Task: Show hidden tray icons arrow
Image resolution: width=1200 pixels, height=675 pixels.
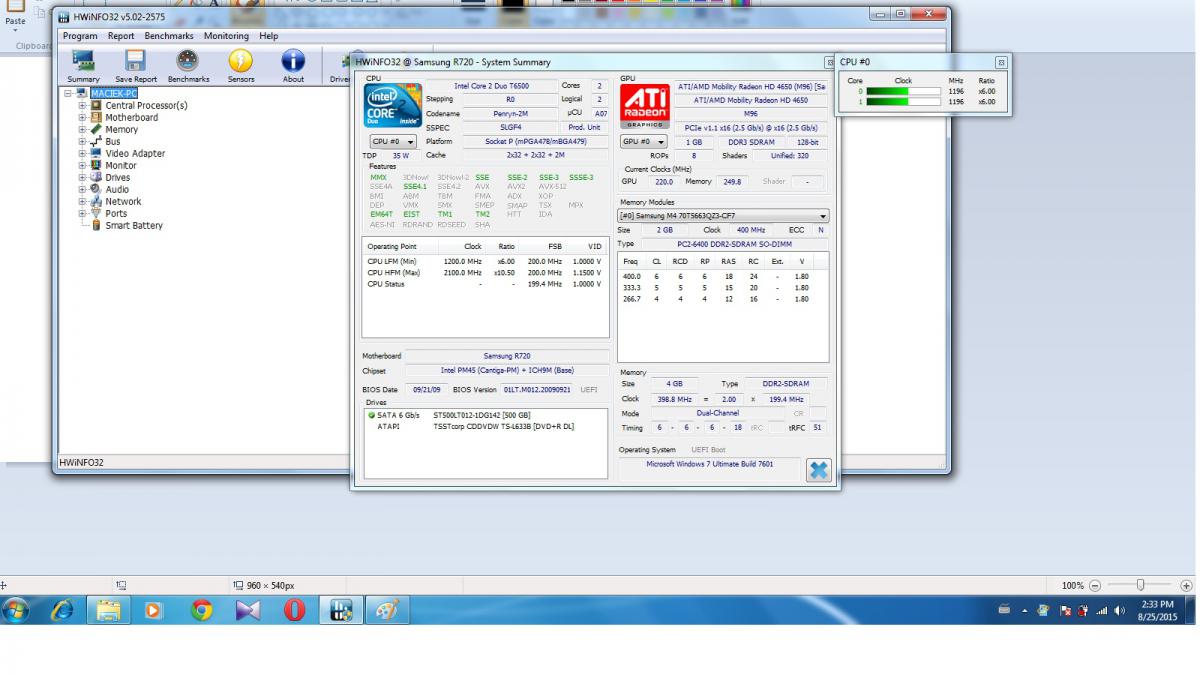Action: click(1024, 610)
